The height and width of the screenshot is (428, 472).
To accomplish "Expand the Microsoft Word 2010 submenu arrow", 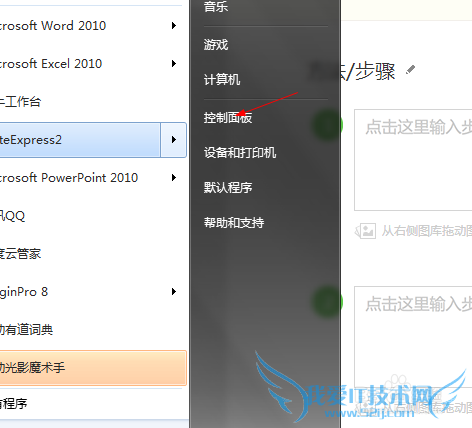I will (174, 26).
